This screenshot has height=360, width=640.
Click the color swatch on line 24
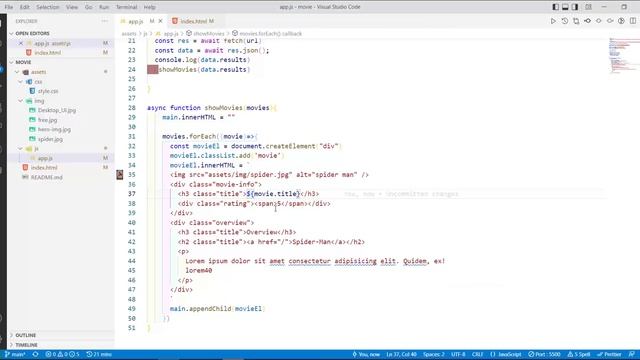tap(152, 69)
